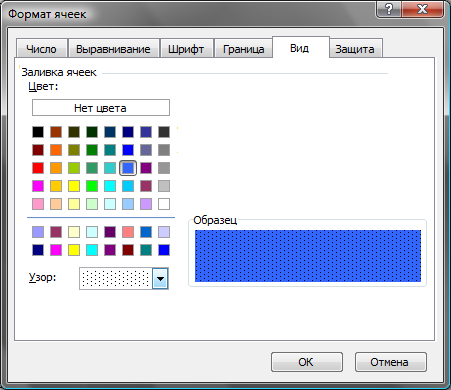Switch to the Выравнивание tab
The height and width of the screenshot is (390, 451).
point(113,49)
